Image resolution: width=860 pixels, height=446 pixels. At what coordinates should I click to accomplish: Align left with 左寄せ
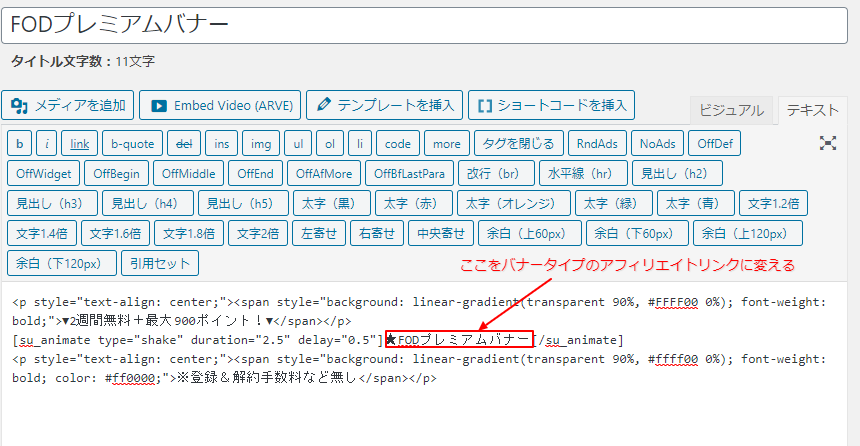[x=319, y=233]
